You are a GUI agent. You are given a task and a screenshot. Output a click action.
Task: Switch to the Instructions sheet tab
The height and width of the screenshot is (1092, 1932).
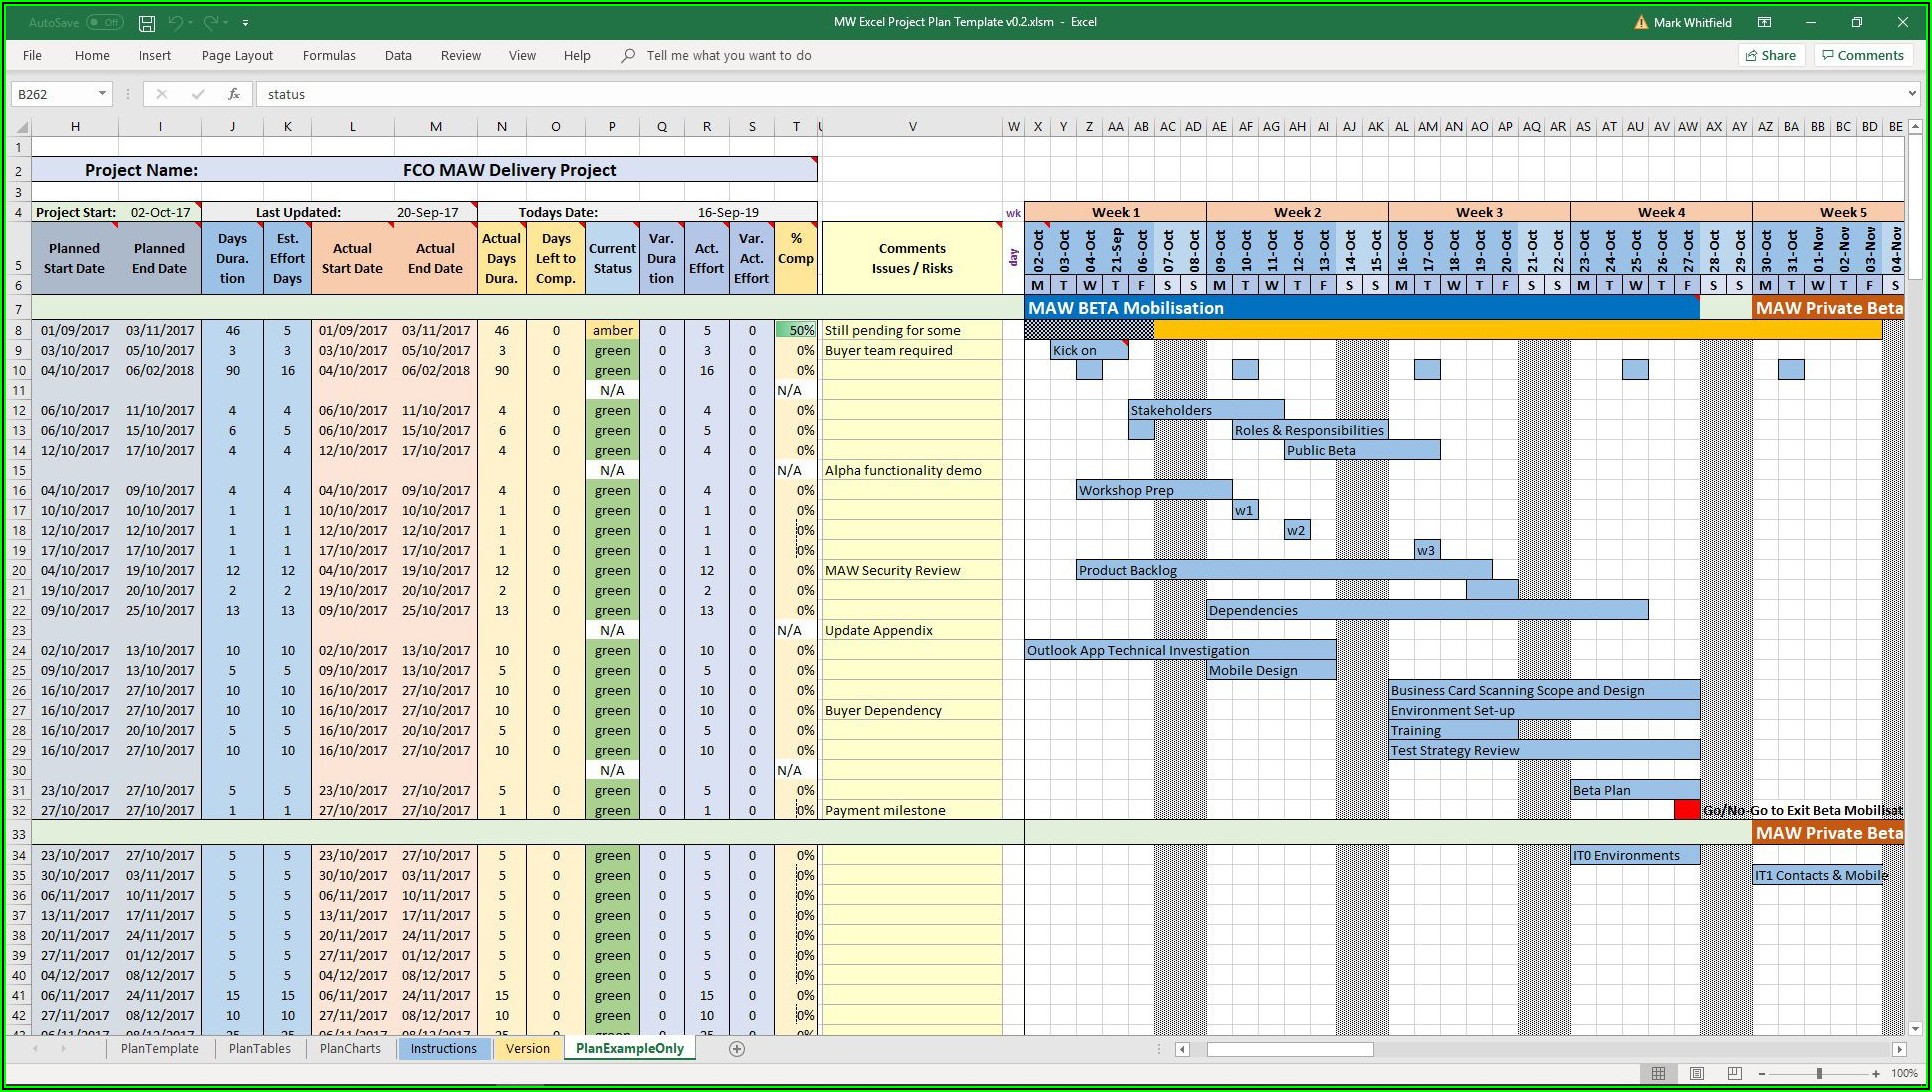tap(443, 1048)
